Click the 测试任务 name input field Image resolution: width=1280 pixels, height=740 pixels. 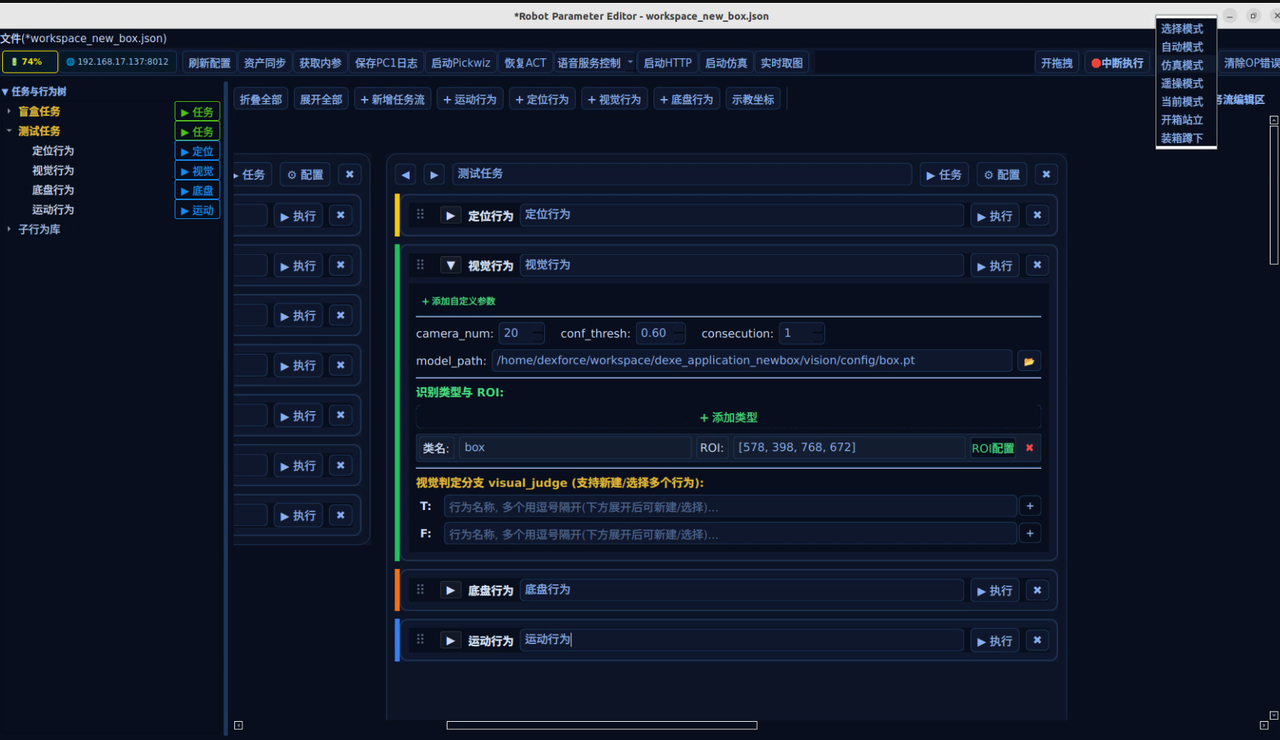click(x=682, y=174)
